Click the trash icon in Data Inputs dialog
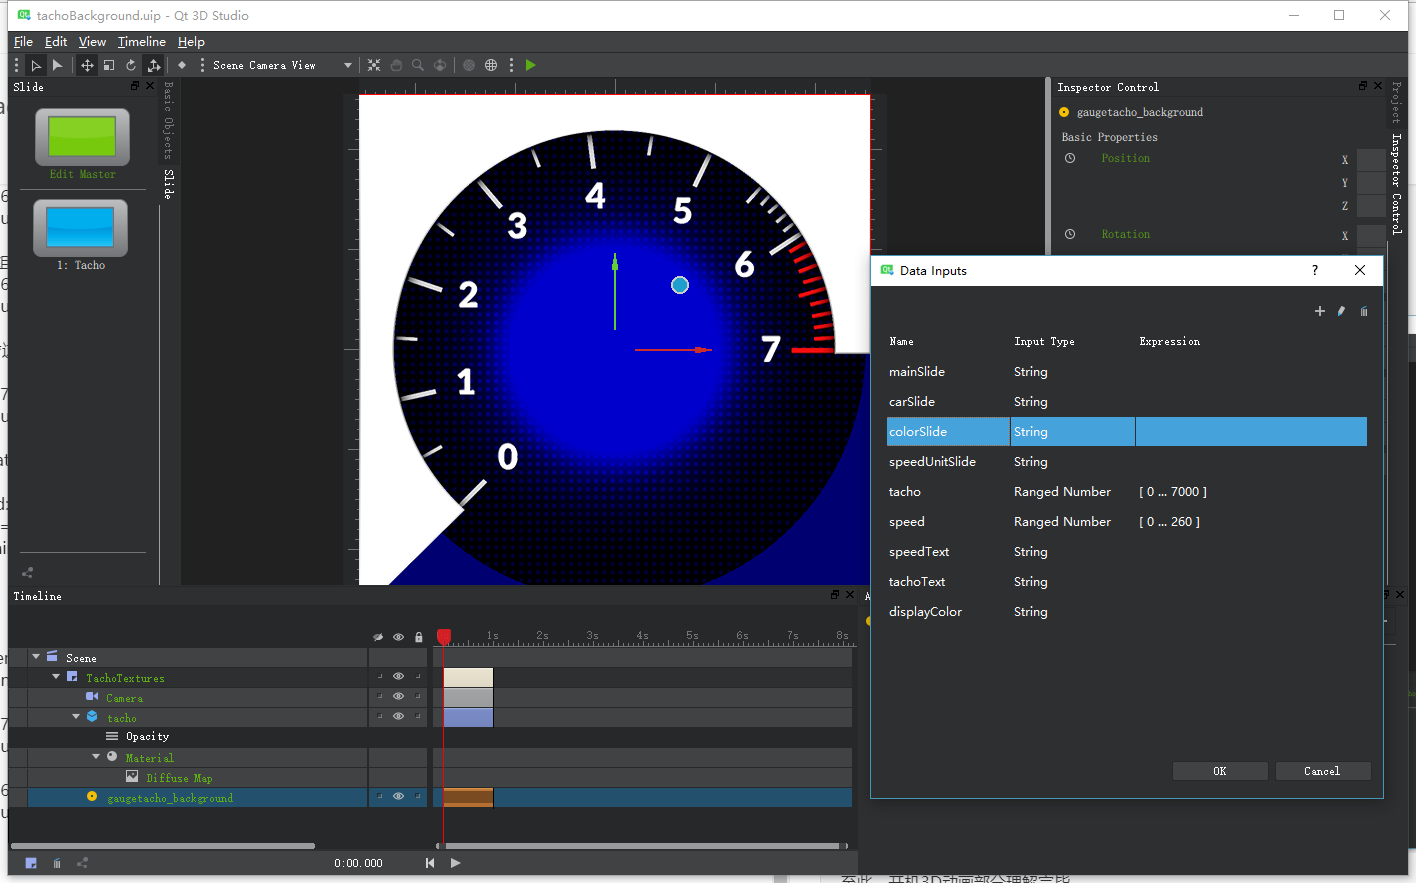Screen dimensions: 1416x883 click(x=1364, y=311)
